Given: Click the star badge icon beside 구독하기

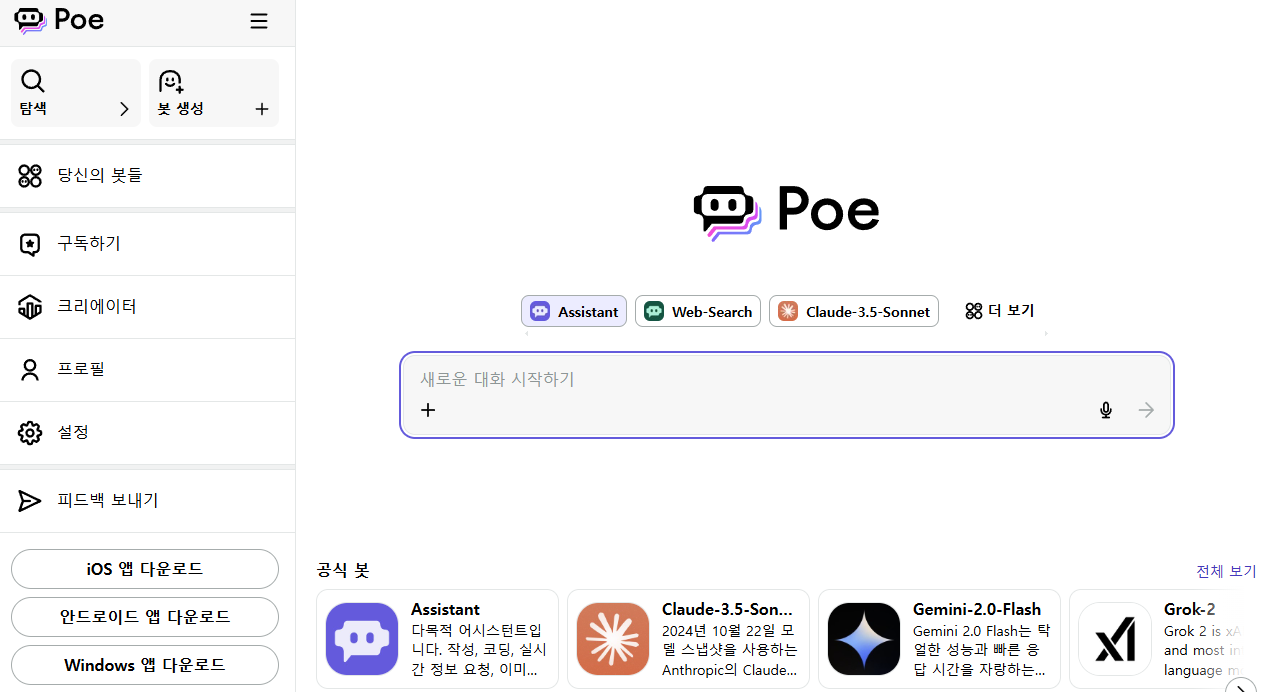Looking at the screenshot, I should 30,244.
